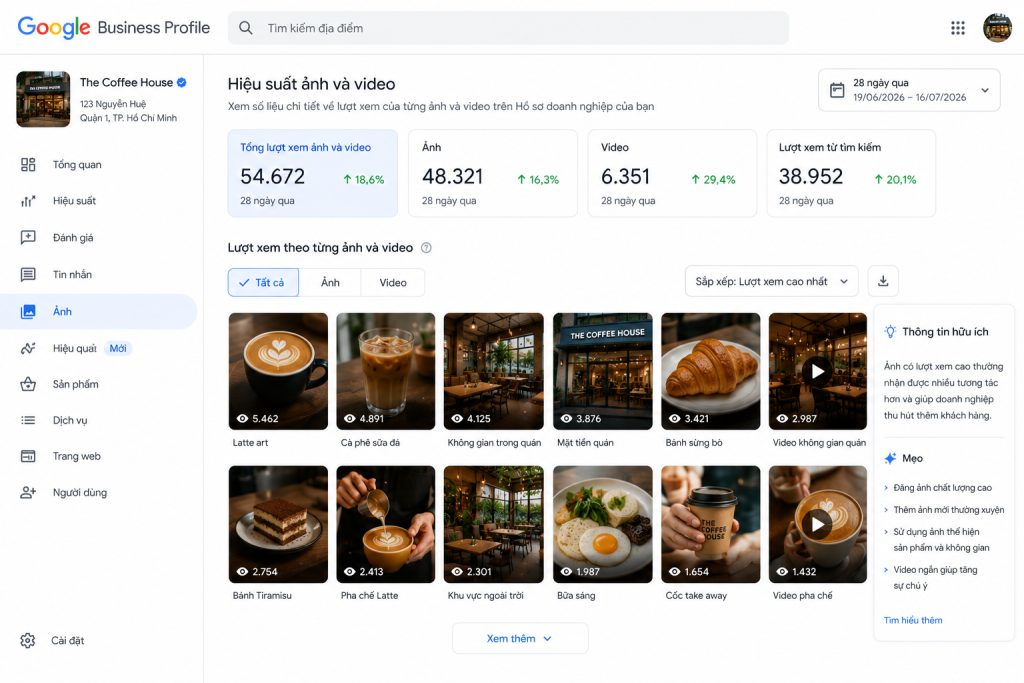1024x683 pixels.
Task: Play the Video pha chế clip
Action: point(818,524)
